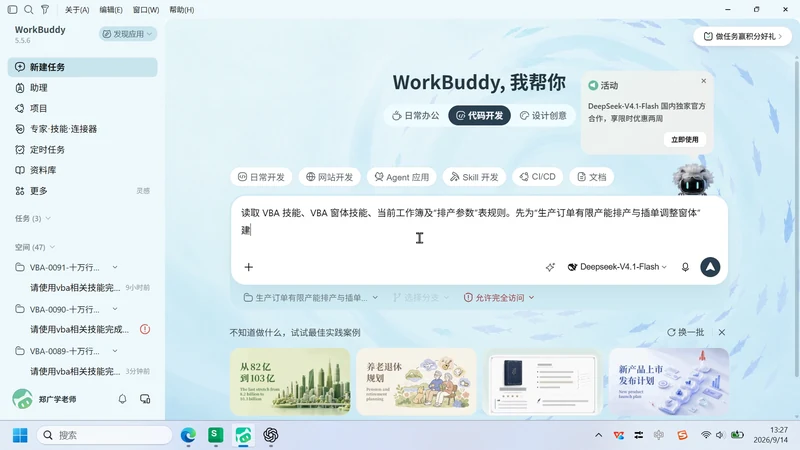The image size is (800, 450).
Task: Open the 生产订单有限产能排产 folder dropdown
Action: coord(311,298)
